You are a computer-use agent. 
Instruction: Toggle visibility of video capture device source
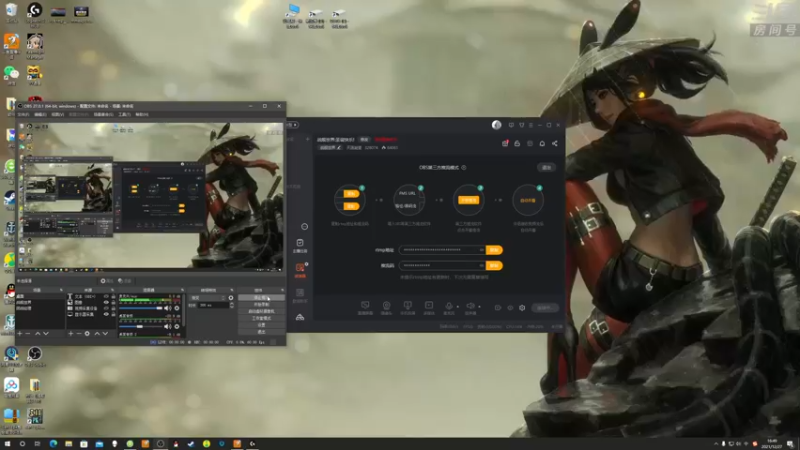(106, 309)
